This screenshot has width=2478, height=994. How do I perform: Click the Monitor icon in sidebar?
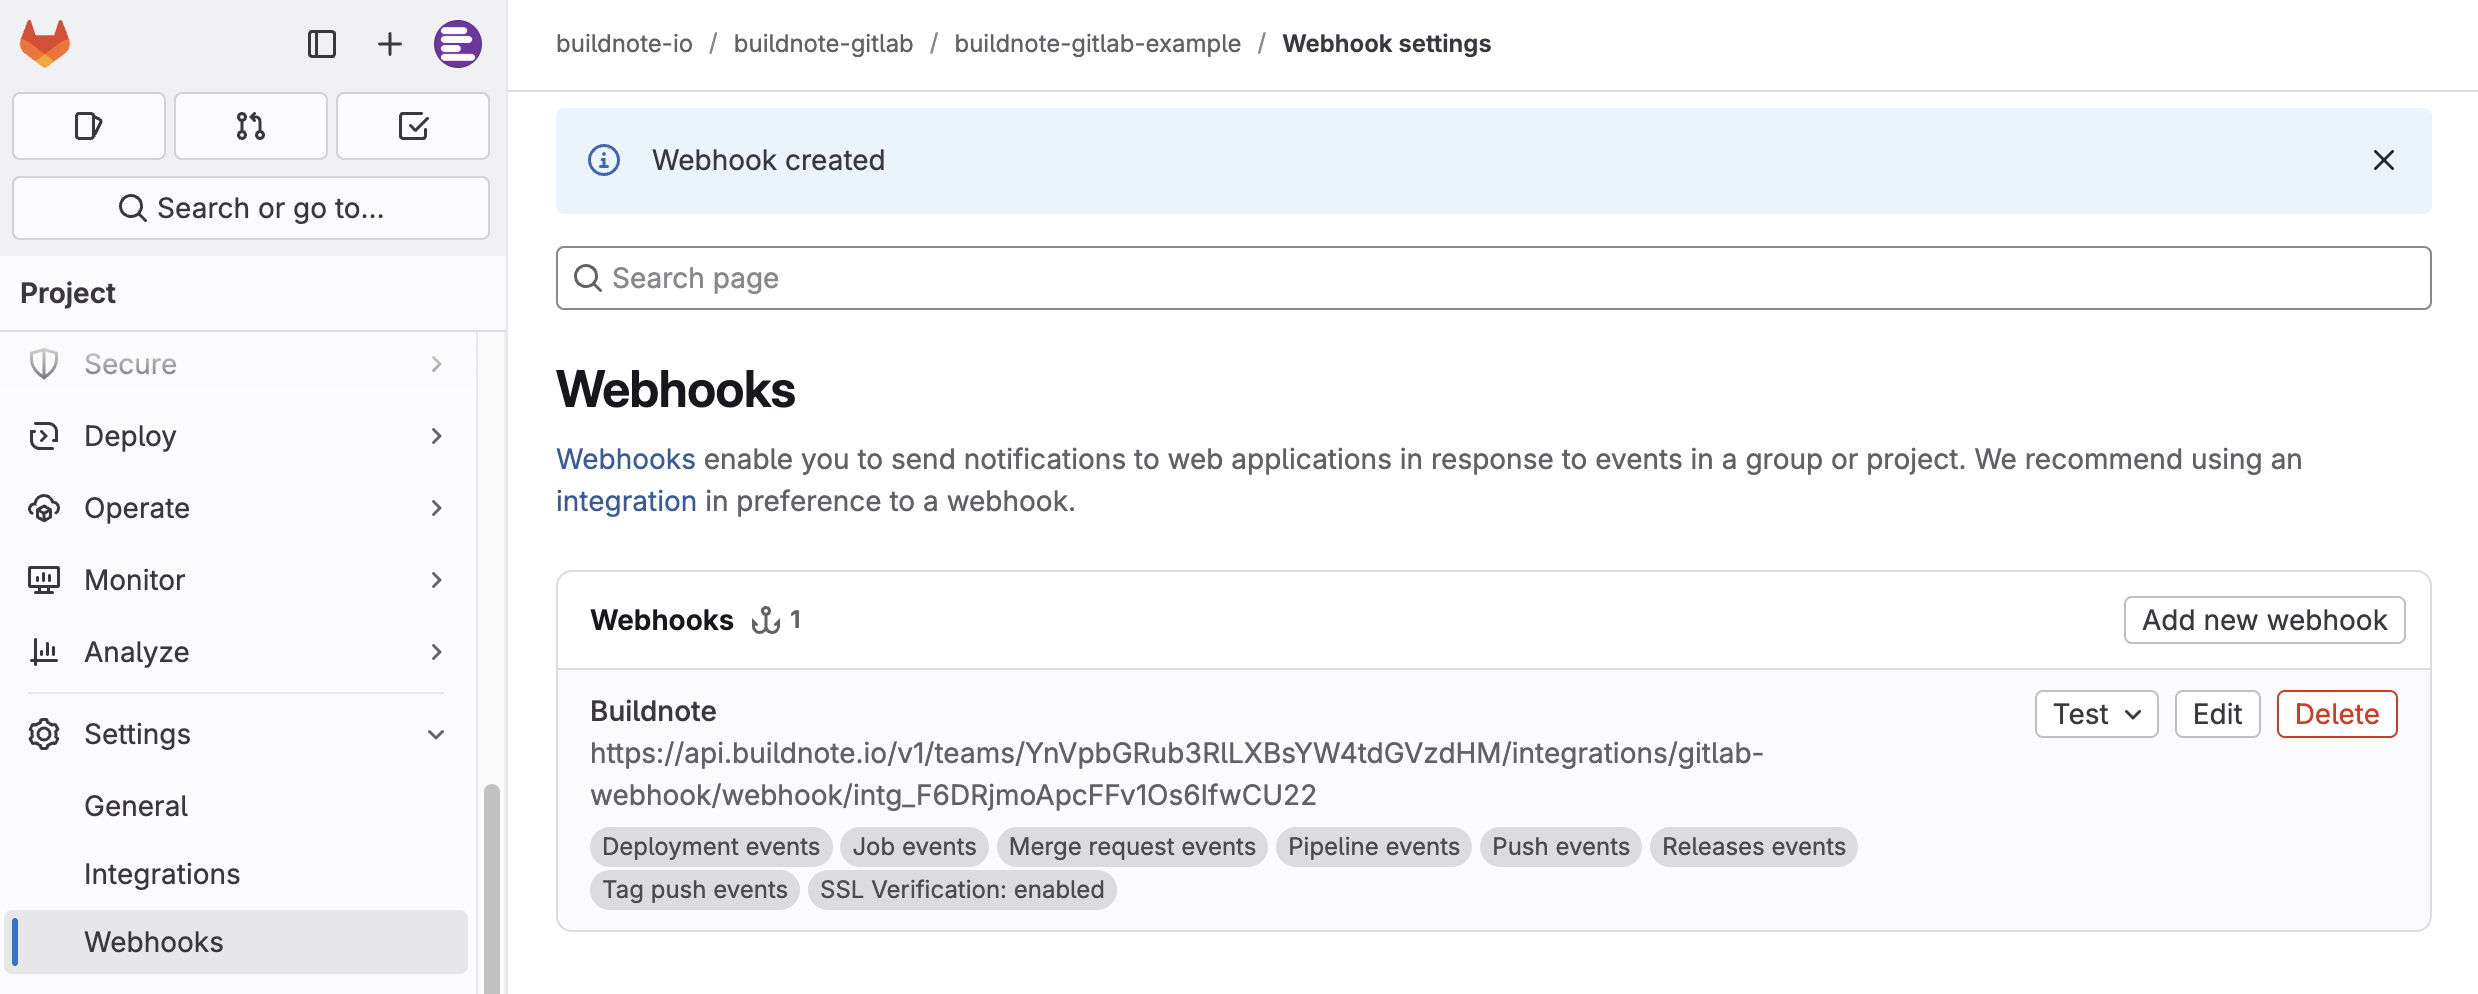(x=44, y=580)
